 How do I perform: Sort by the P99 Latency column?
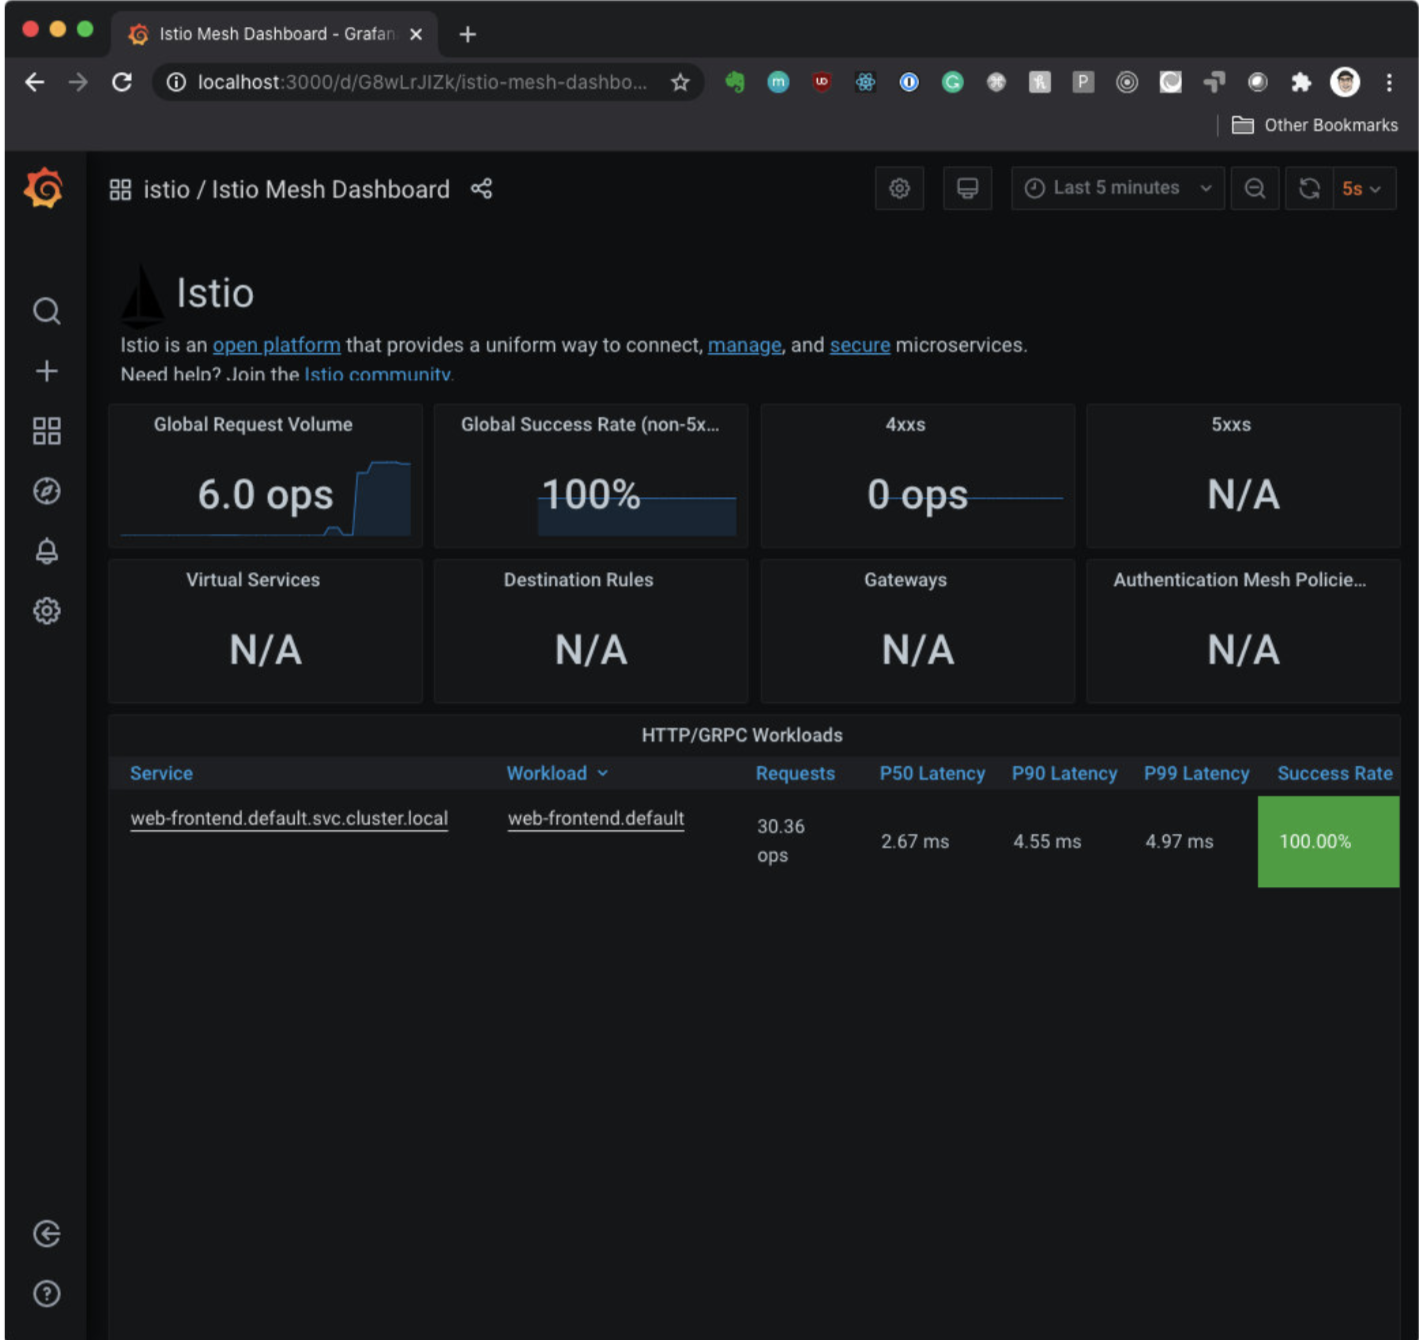[1196, 773]
